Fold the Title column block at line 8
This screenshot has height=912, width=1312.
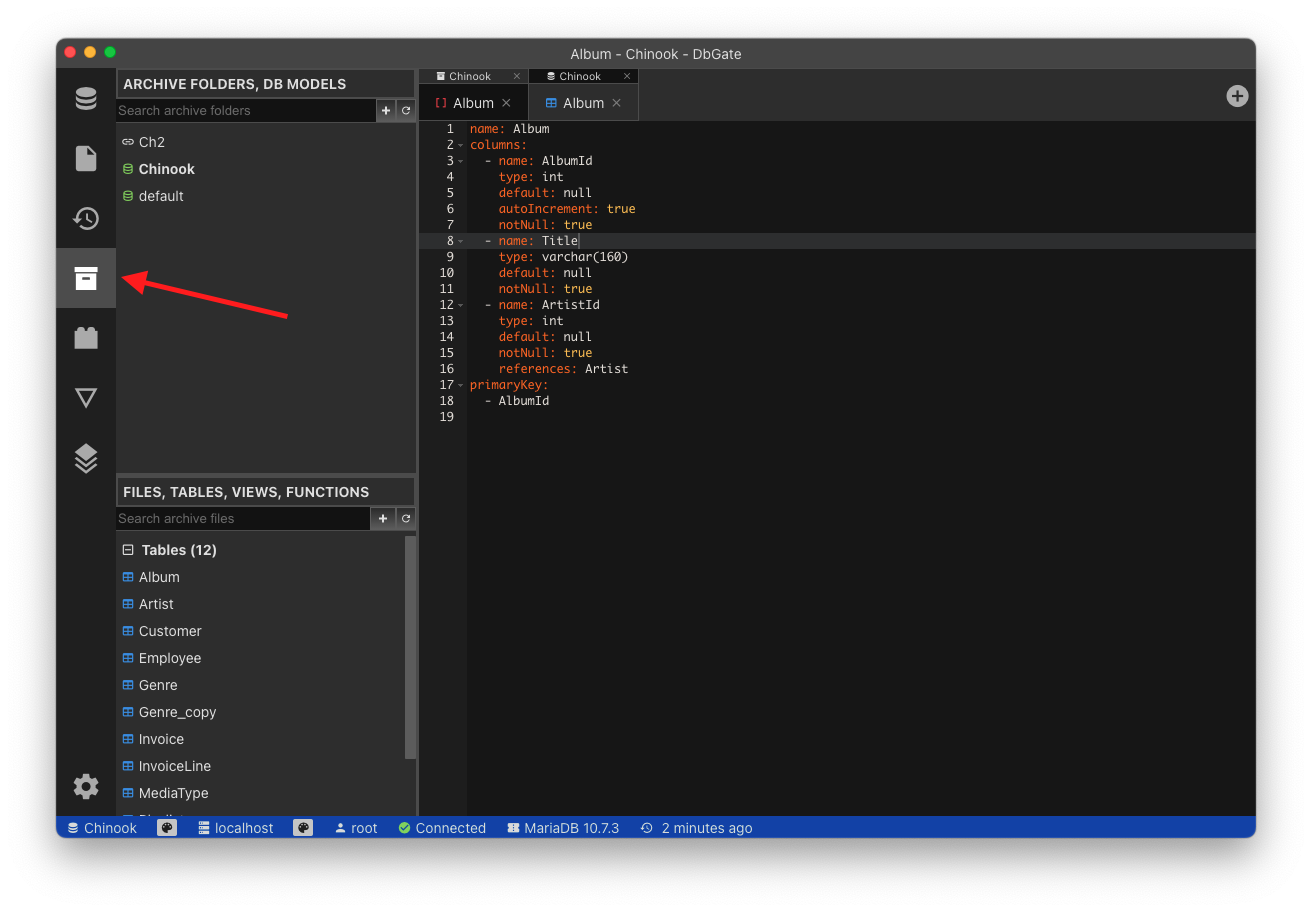(x=461, y=241)
